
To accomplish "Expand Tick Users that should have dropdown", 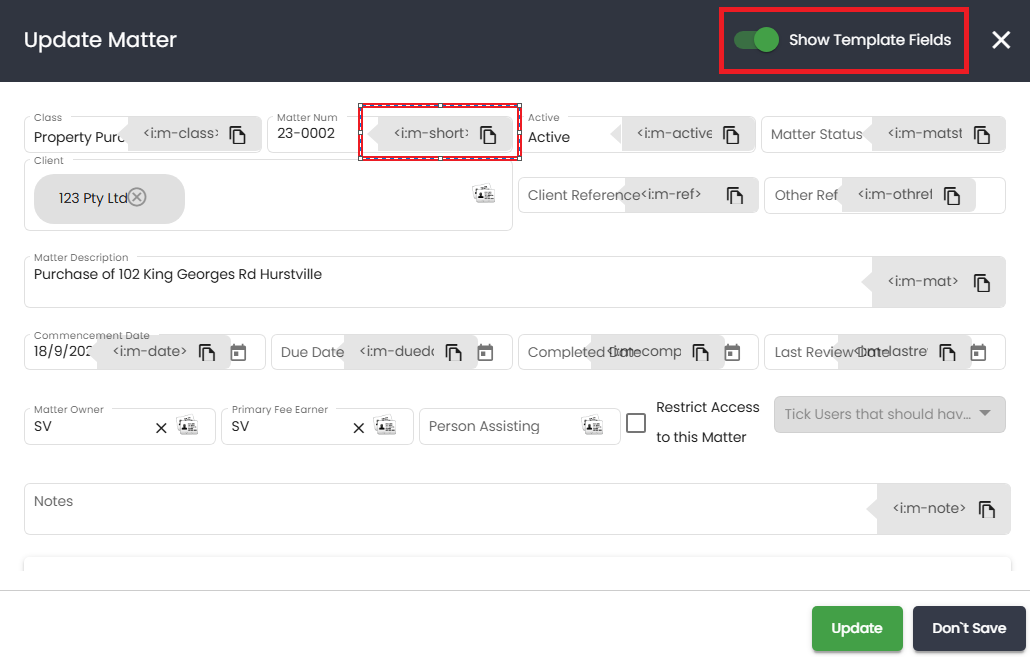I will pyautogui.click(x=984, y=414).
